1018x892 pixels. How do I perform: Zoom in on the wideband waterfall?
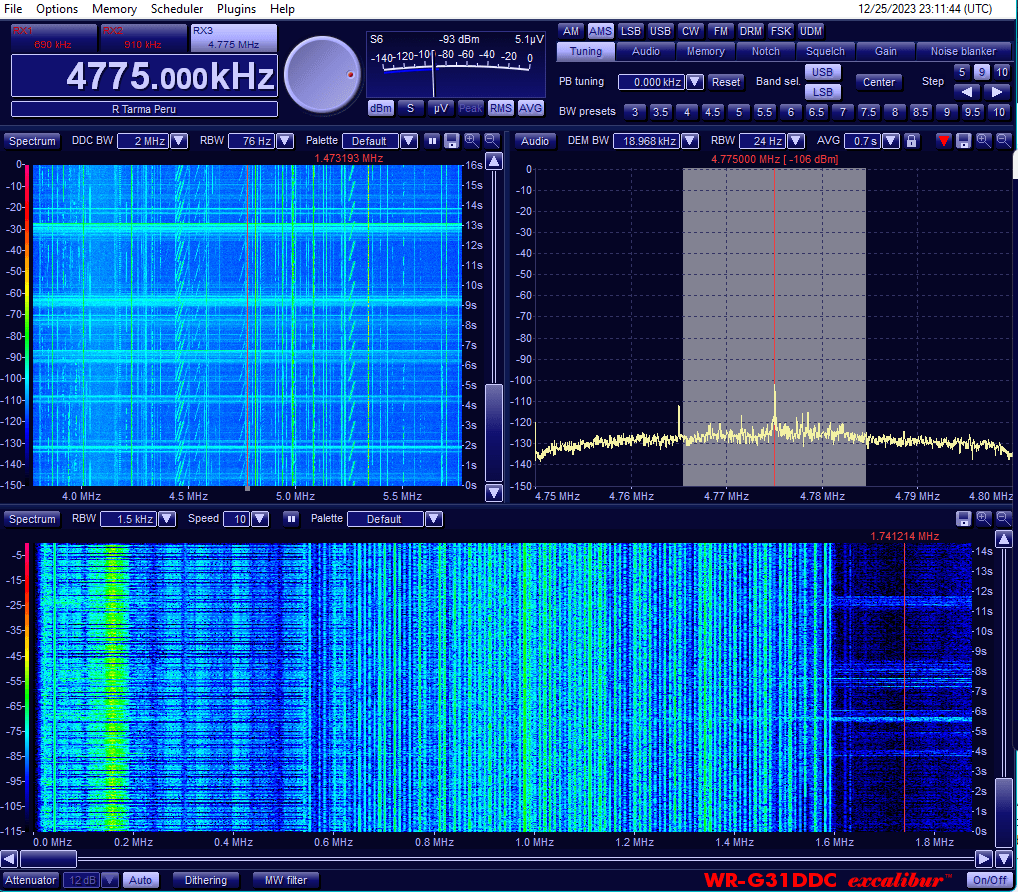[x=984, y=518]
